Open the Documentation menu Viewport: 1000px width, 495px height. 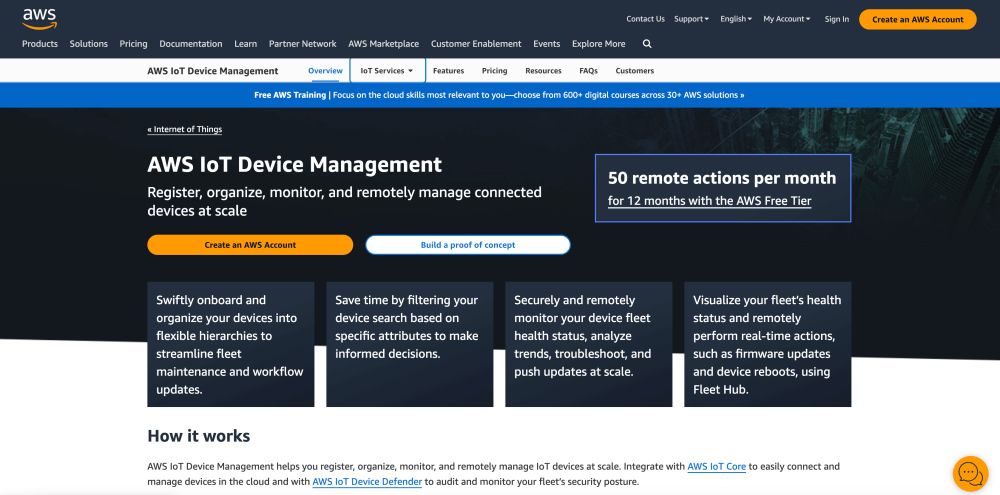click(x=191, y=44)
